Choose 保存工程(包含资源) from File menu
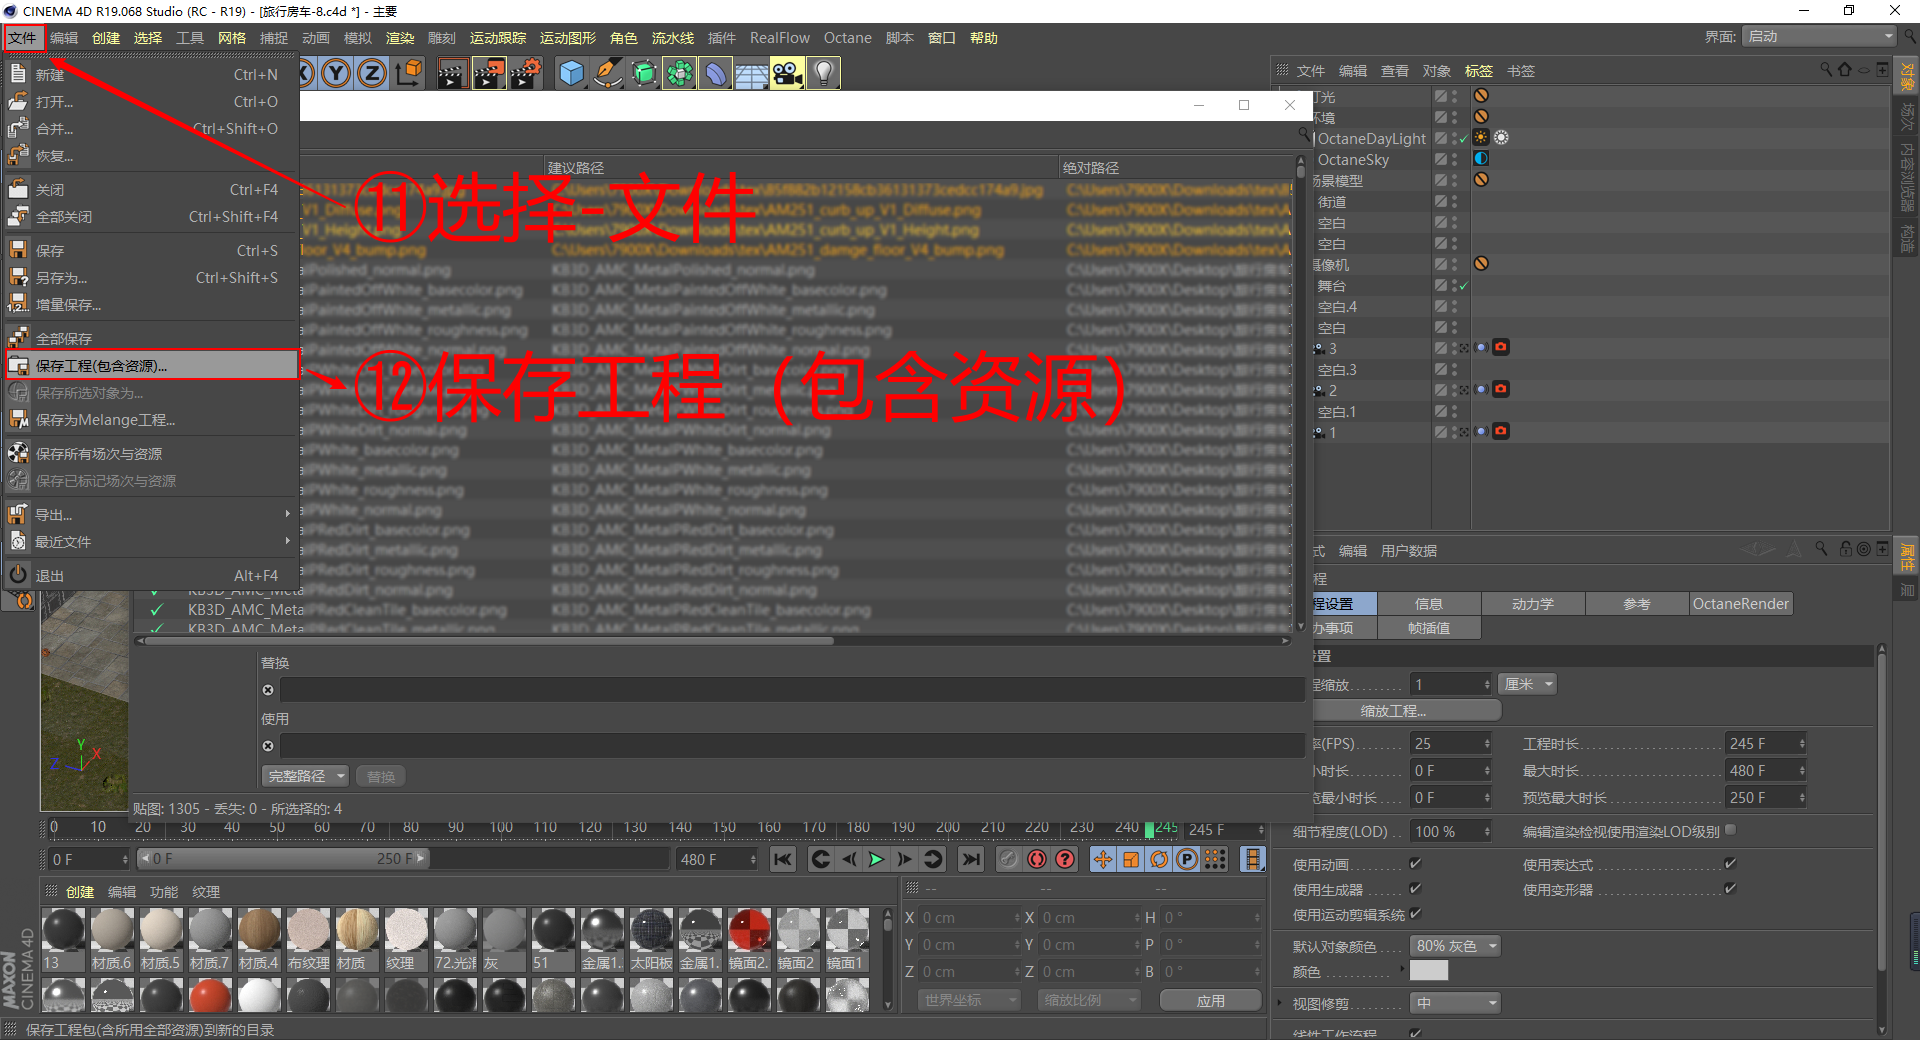 coord(151,365)
